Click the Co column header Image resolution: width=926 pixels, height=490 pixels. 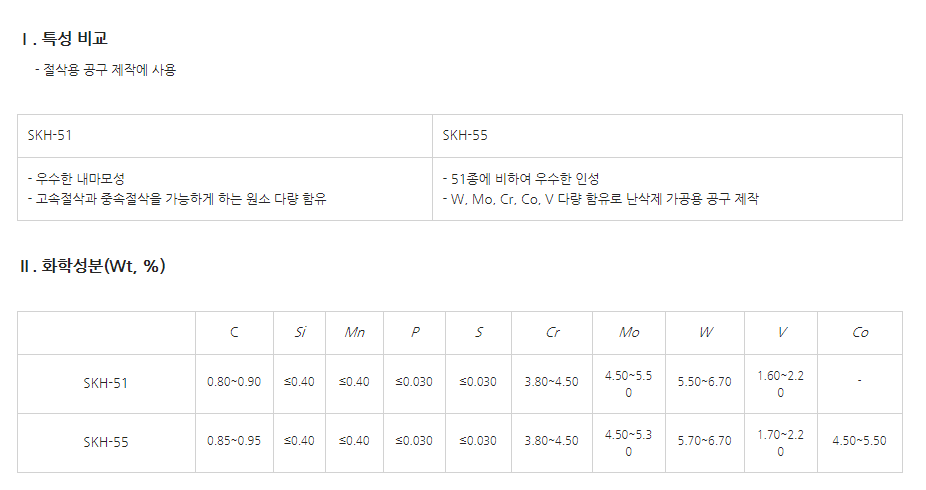(x=860, y=332)
